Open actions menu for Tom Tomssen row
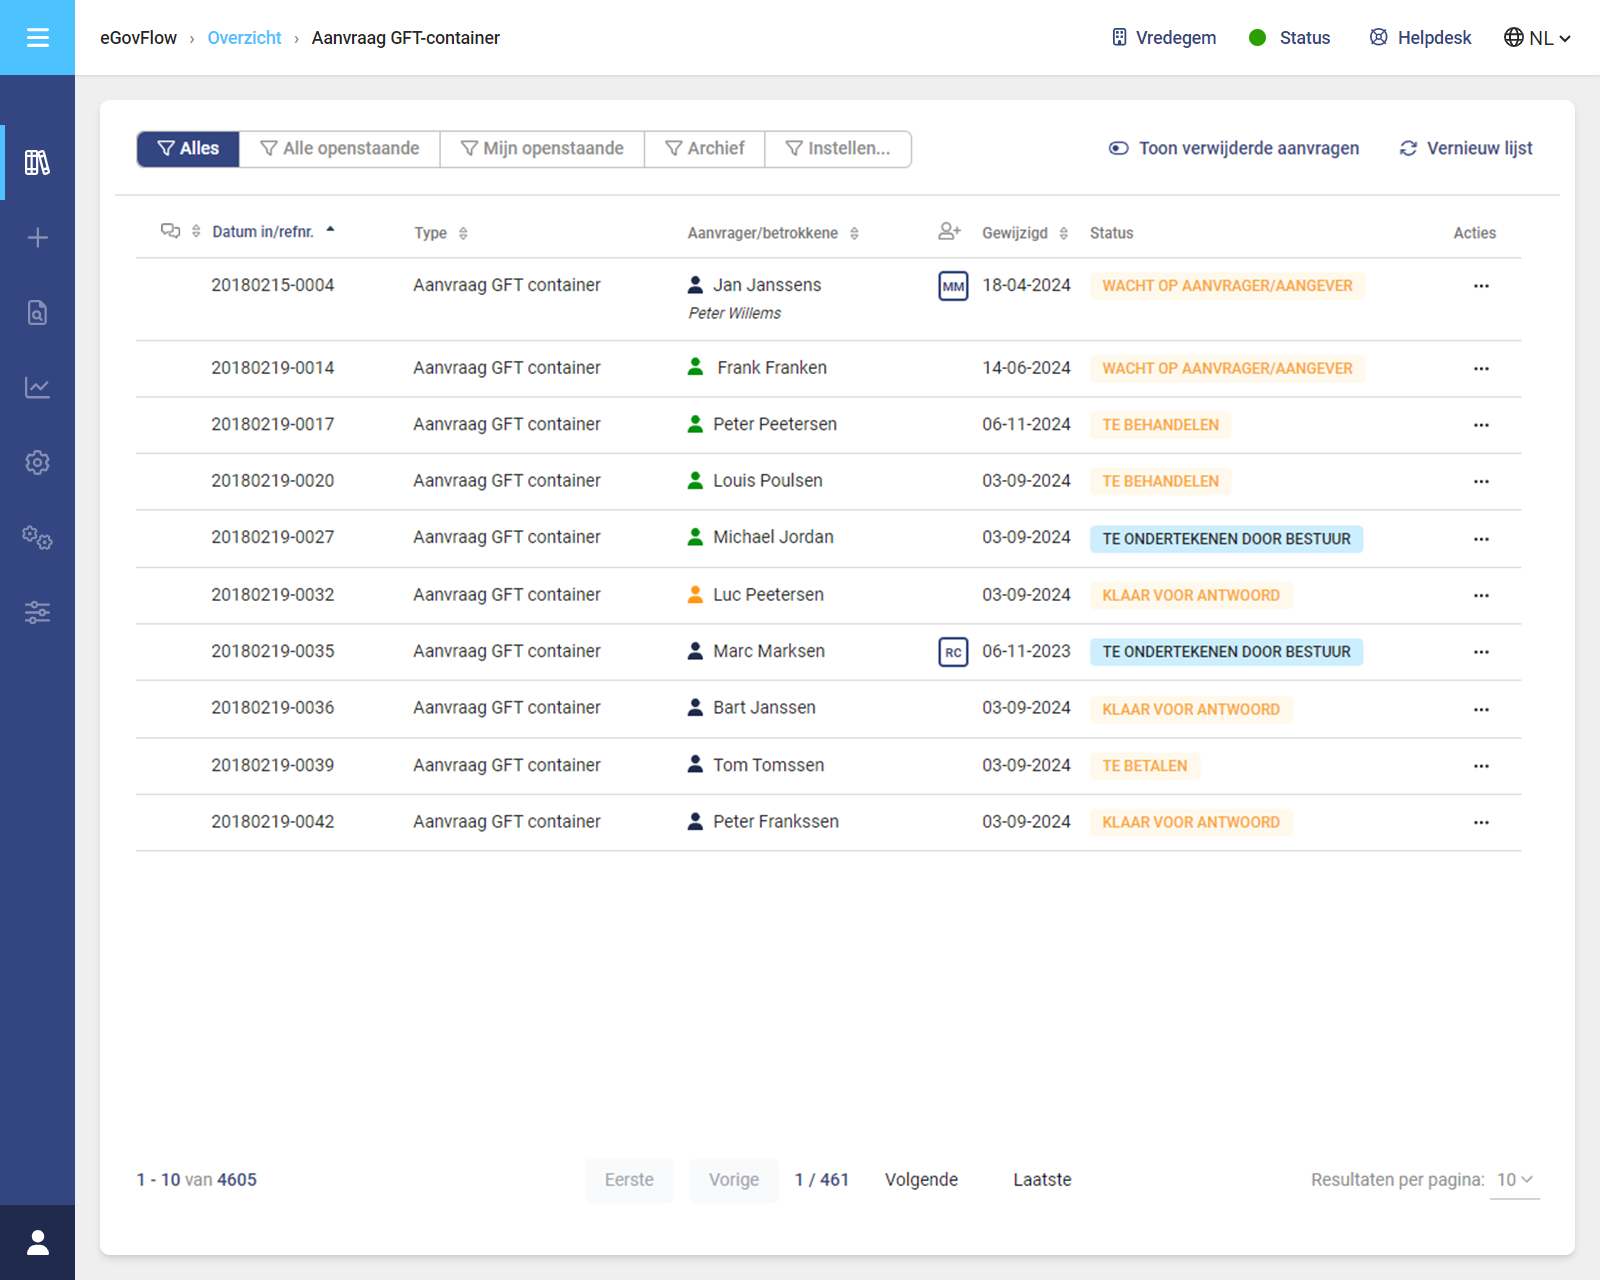Image resolution: width=1600 pixels, height=1280 pixels. click(x=1481, y=766)
